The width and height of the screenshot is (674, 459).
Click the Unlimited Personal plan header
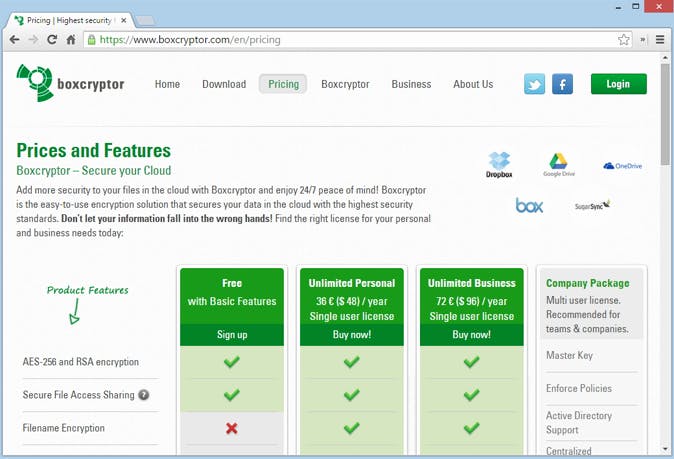click(352, 297)
